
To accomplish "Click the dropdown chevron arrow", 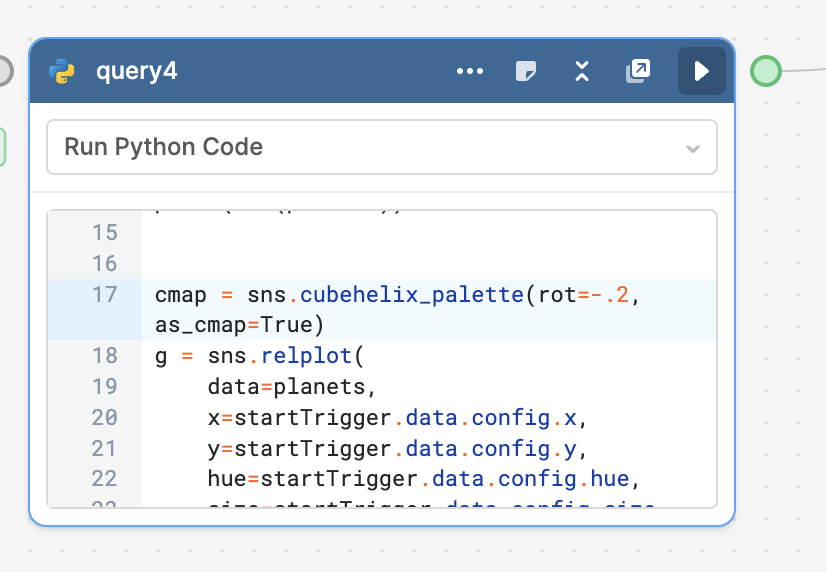I will [x=693, y=149].
